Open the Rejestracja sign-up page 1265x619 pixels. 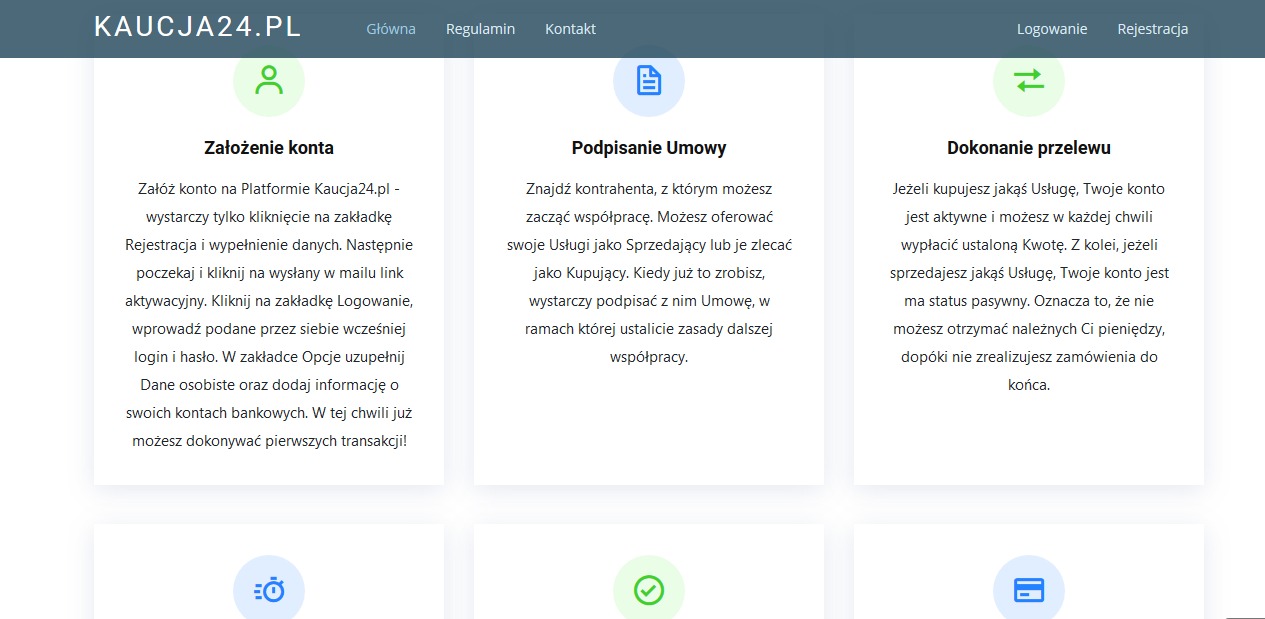pyautogui.click(x=1153, y=29)
